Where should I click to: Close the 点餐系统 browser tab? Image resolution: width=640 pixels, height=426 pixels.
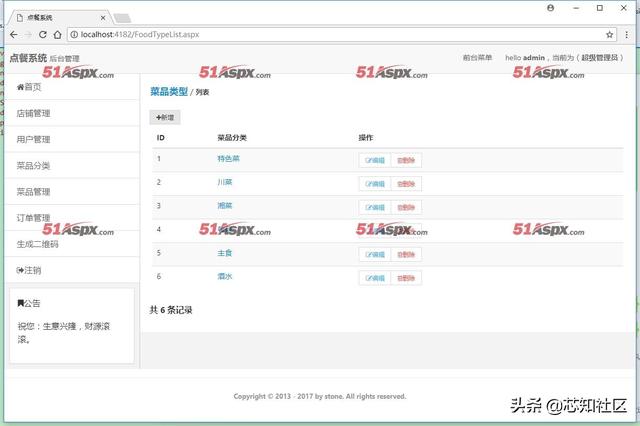(x=103, y=18)
